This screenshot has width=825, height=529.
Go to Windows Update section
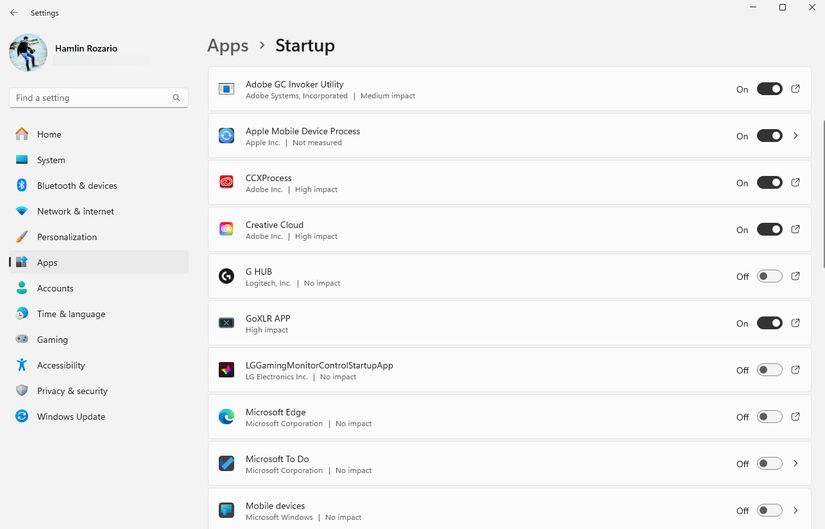[71, 417]
